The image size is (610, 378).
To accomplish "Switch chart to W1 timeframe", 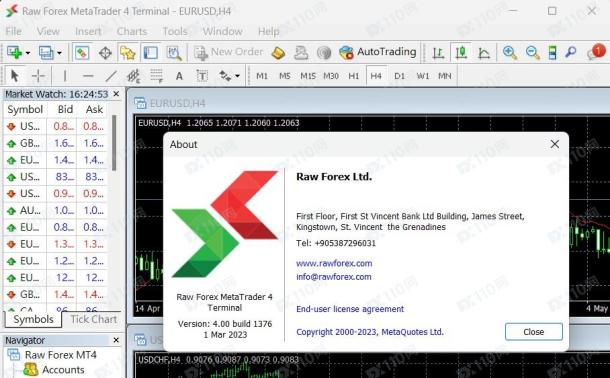I will (x=422, y=76).
